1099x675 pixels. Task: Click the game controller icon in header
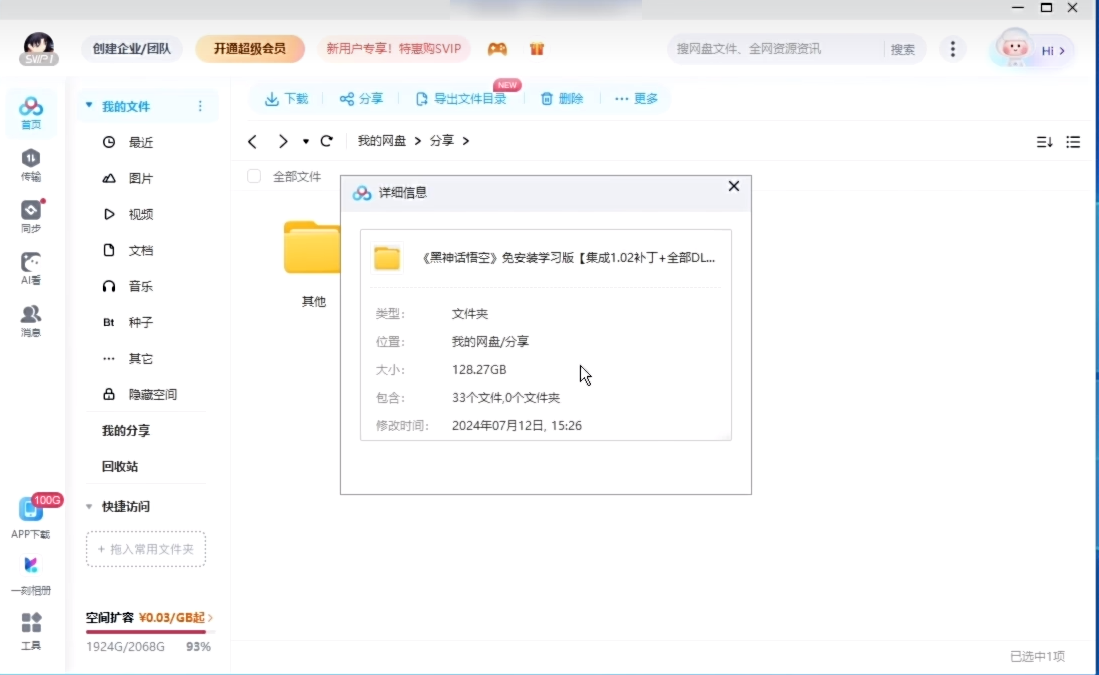coord(497,49)
